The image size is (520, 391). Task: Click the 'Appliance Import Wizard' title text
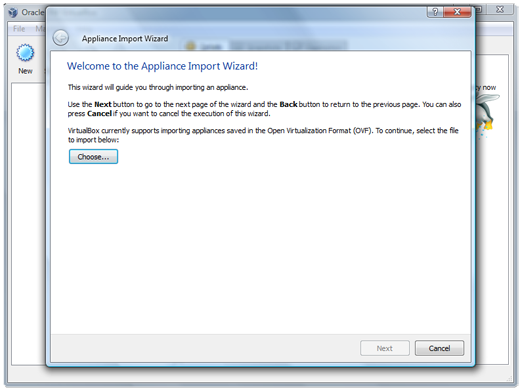(125, 39)
